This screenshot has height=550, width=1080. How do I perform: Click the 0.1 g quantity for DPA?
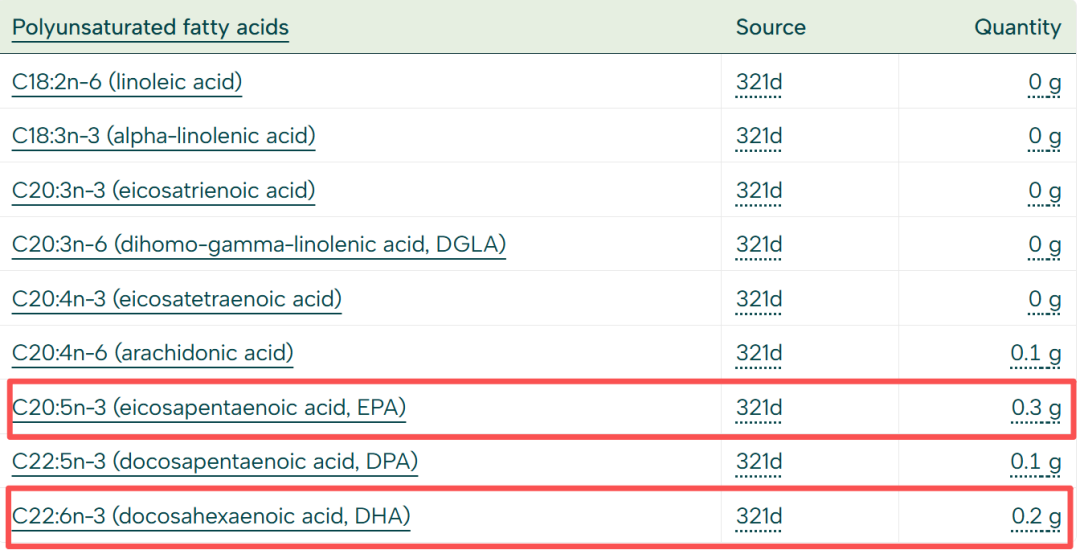[1035, 462]
